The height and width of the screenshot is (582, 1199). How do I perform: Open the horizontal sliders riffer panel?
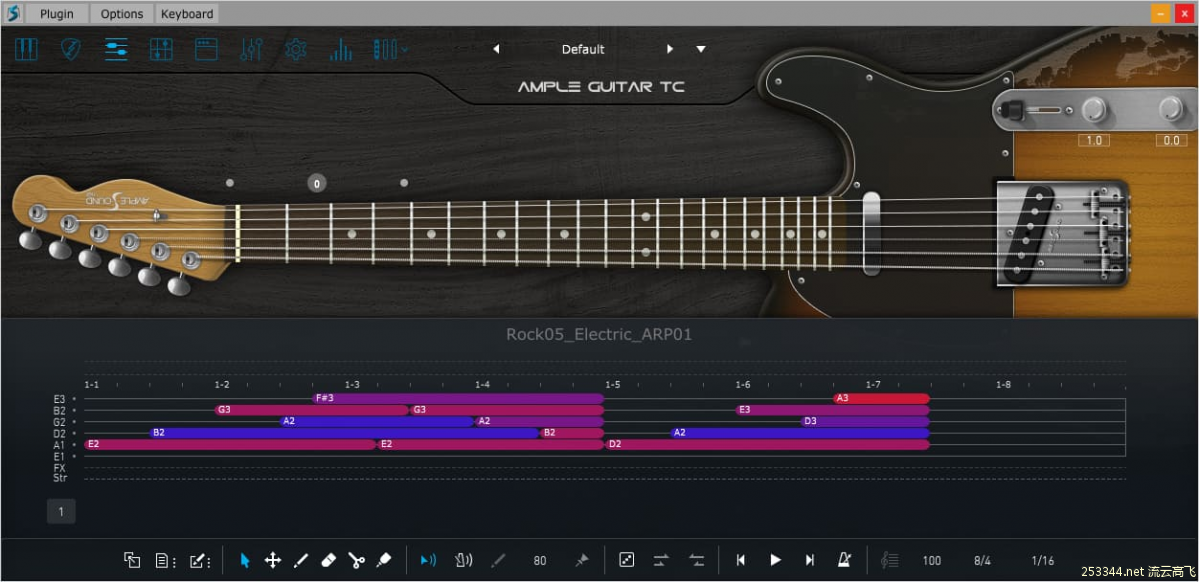pos(116,50)
